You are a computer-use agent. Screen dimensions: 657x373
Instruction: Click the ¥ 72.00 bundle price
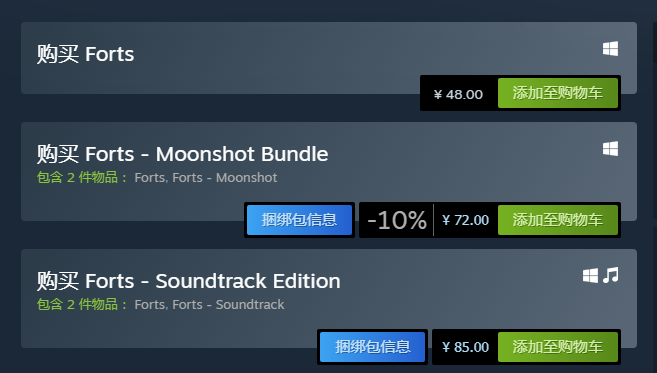(x=466, y=220)
